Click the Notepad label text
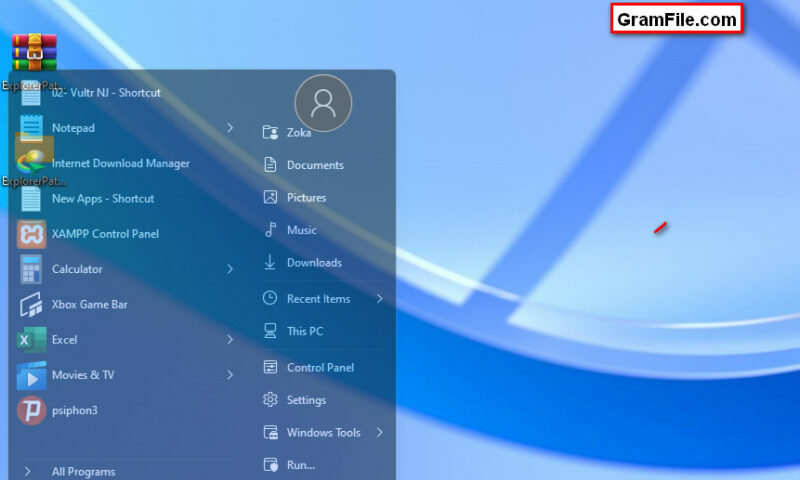This screenshot has height=480, width=800. point(73,128)
